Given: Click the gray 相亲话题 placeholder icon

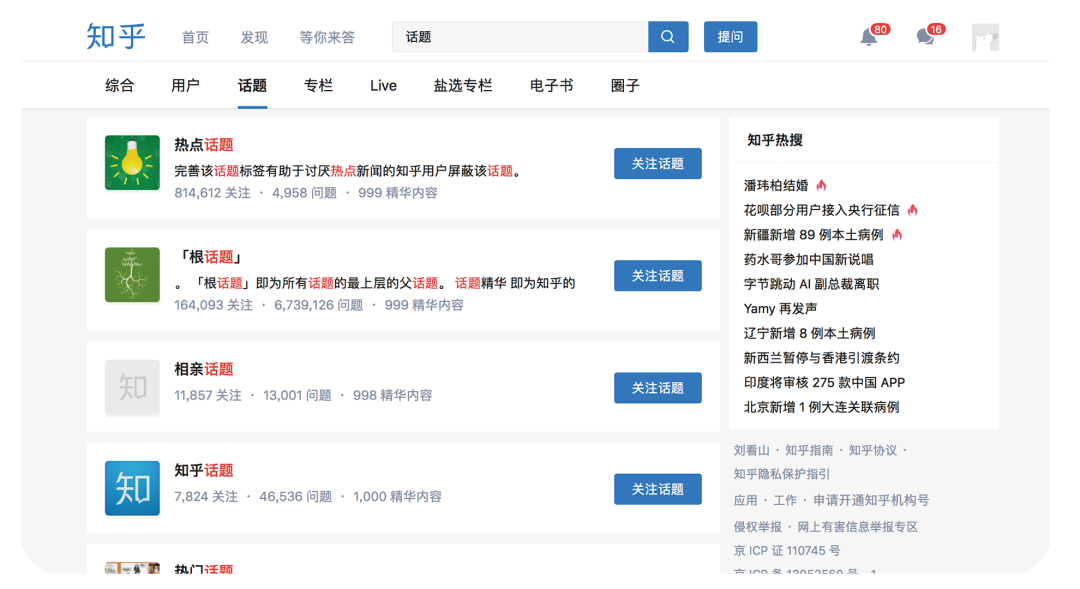Looking at the screenshot, I should [x=132, y=387].
